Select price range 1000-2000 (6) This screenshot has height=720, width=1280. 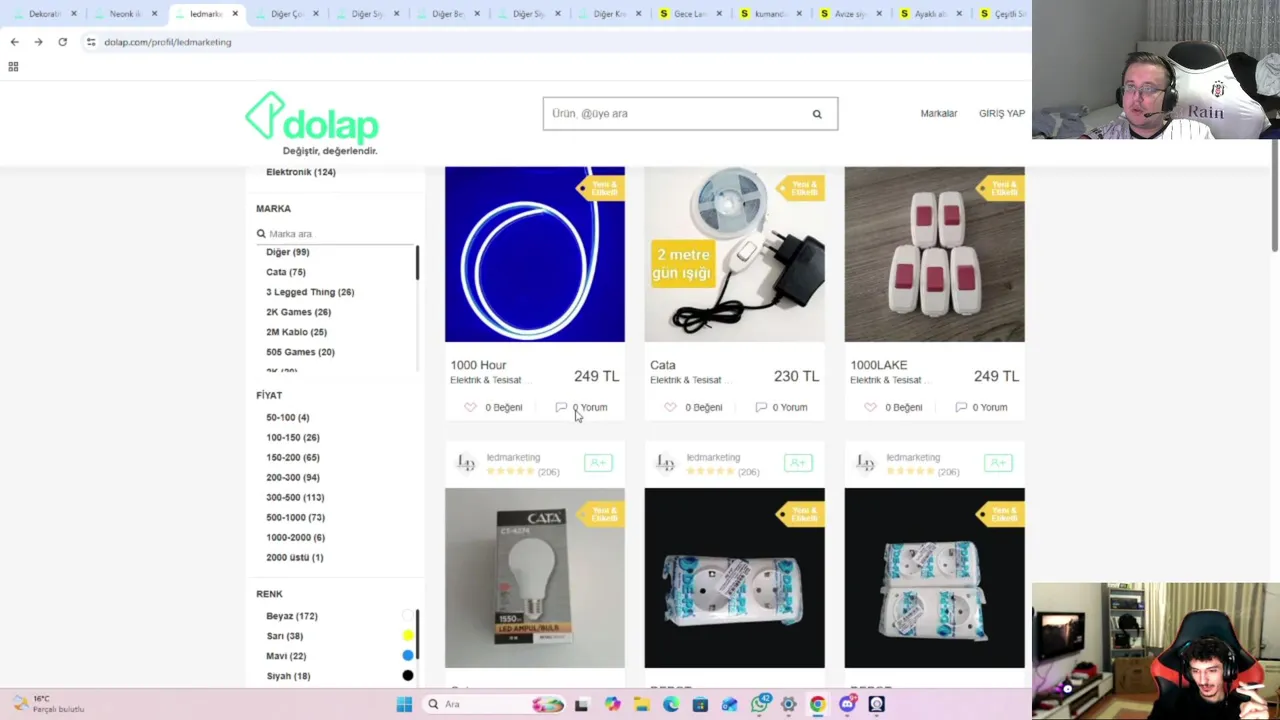(295, 537)
